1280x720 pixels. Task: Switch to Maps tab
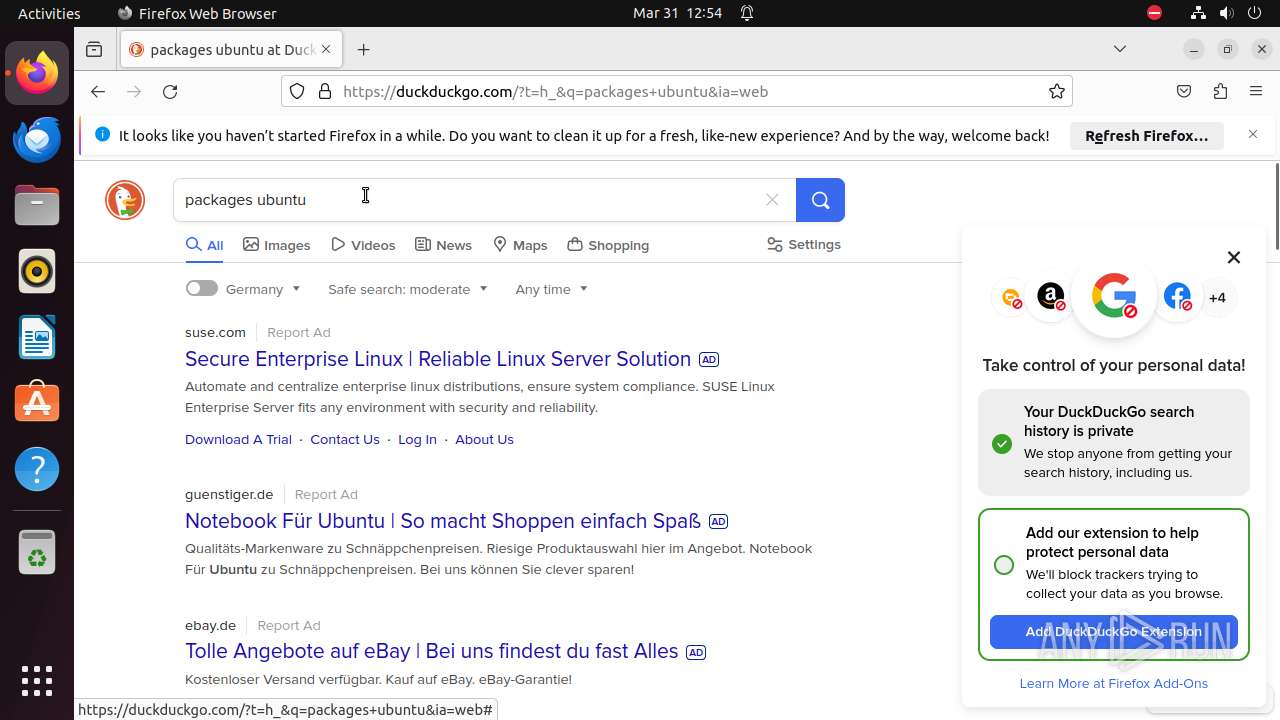click(520, 245)
